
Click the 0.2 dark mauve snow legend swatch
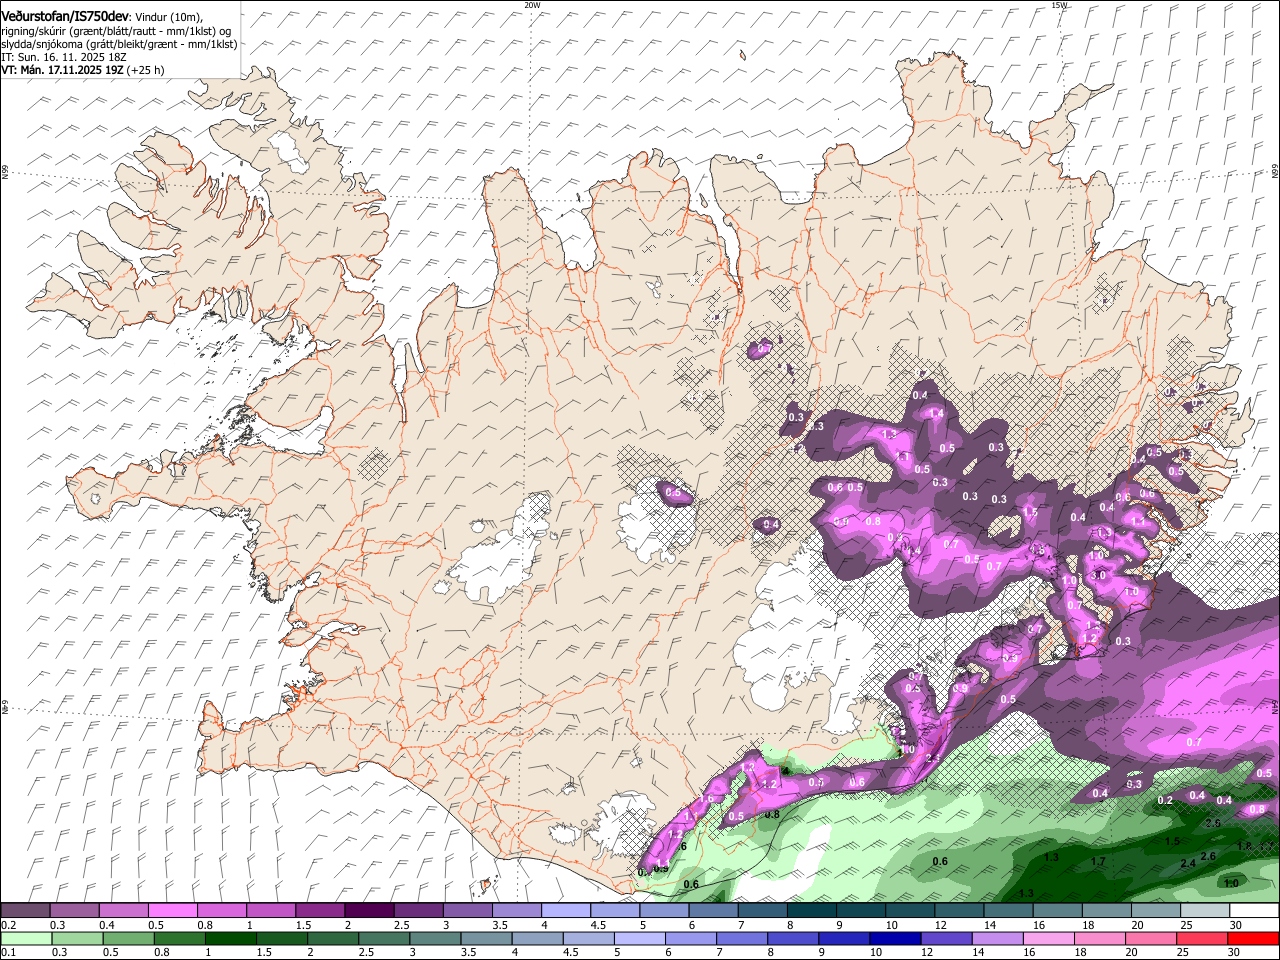click(x=25, y=910)
